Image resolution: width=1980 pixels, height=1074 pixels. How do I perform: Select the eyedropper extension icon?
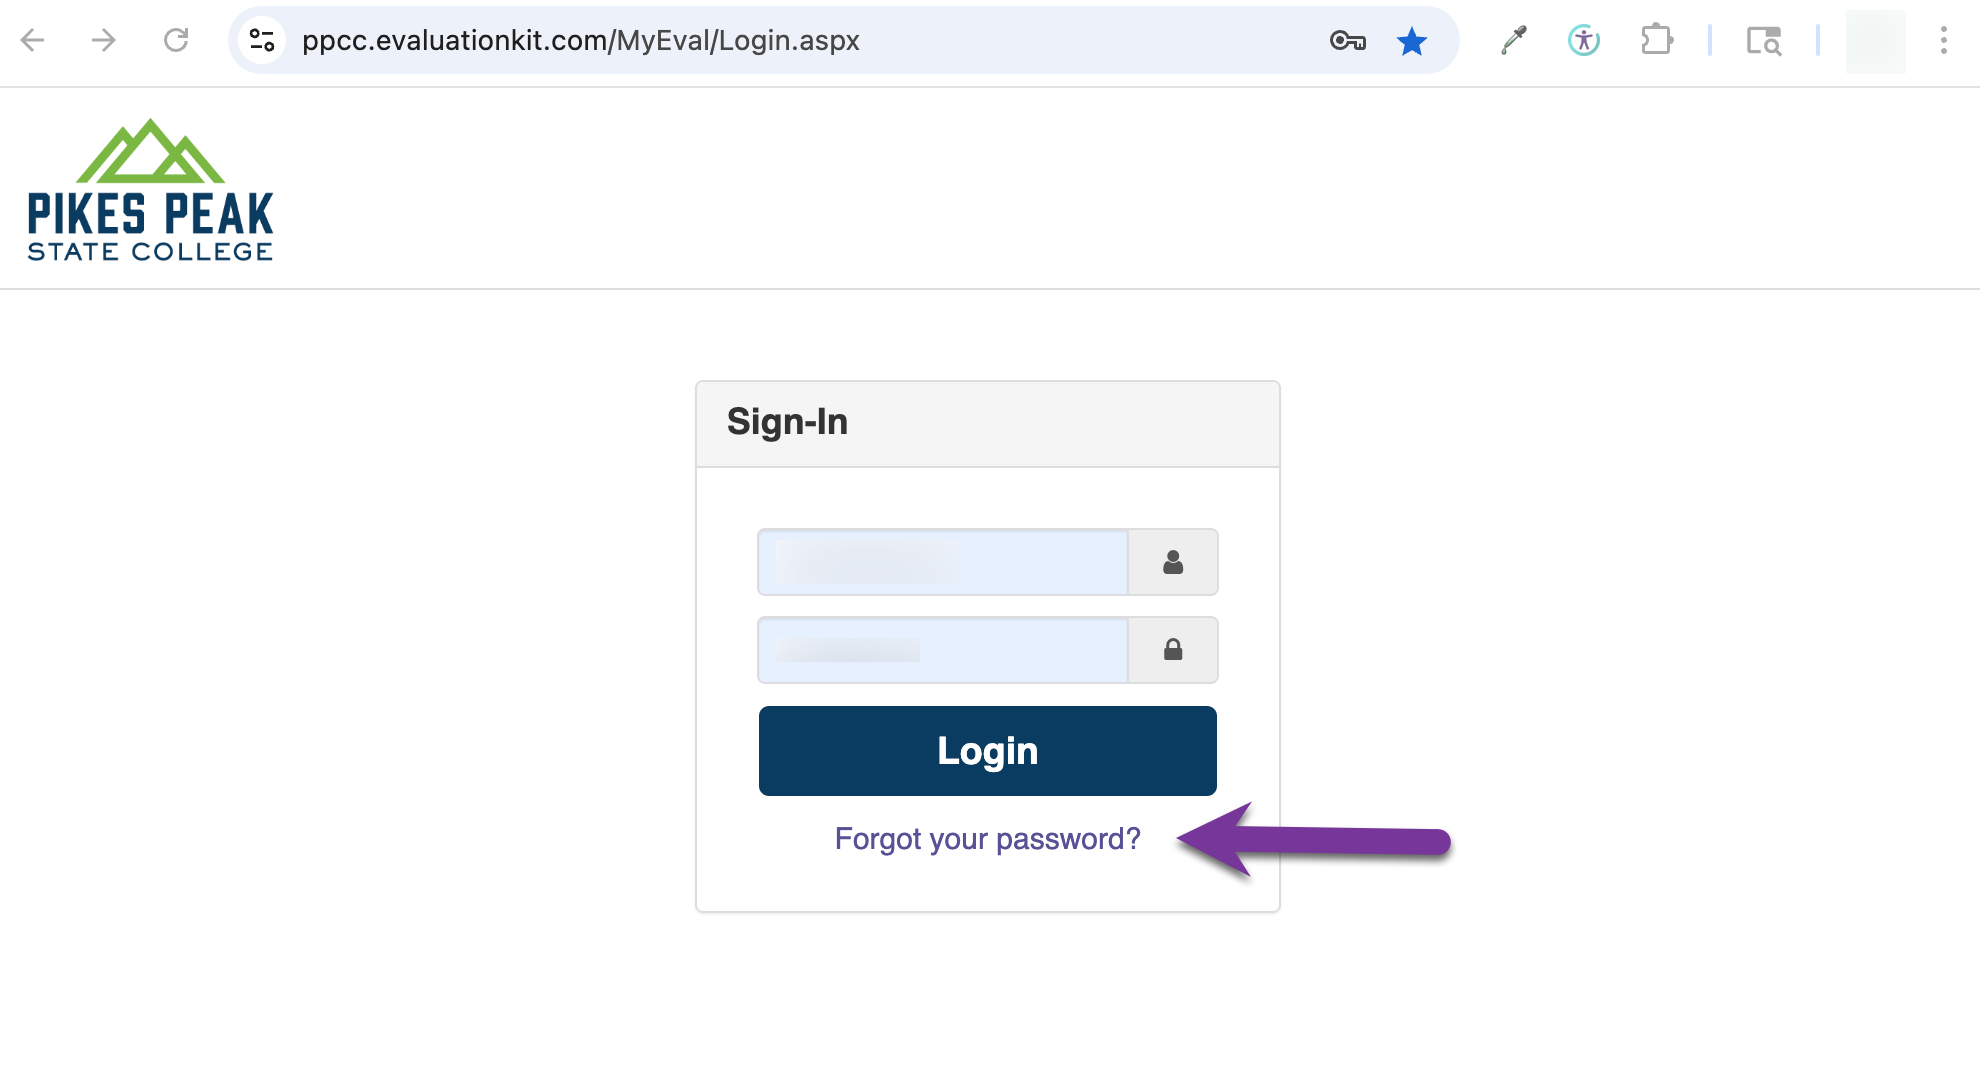pos(1513,40)
